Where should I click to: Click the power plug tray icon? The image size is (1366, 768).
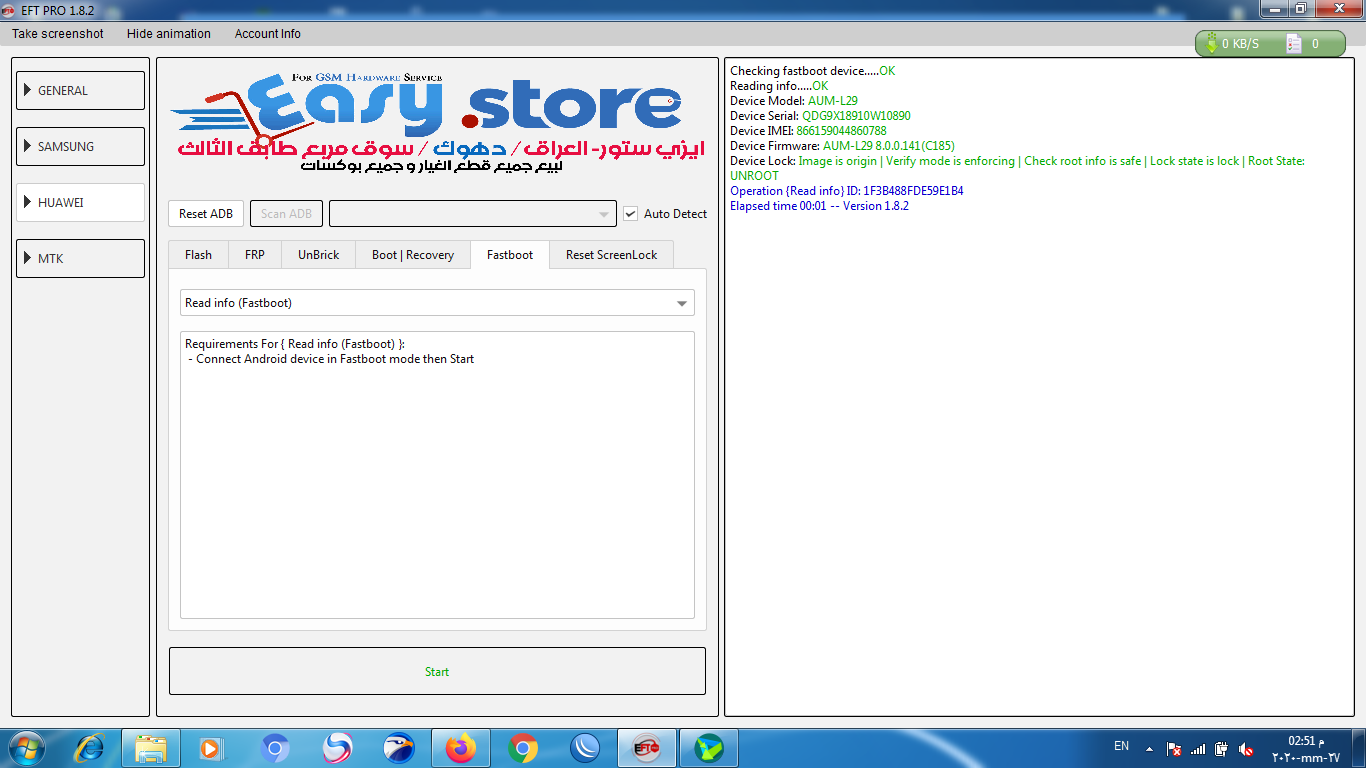(x=1221, y=748)
